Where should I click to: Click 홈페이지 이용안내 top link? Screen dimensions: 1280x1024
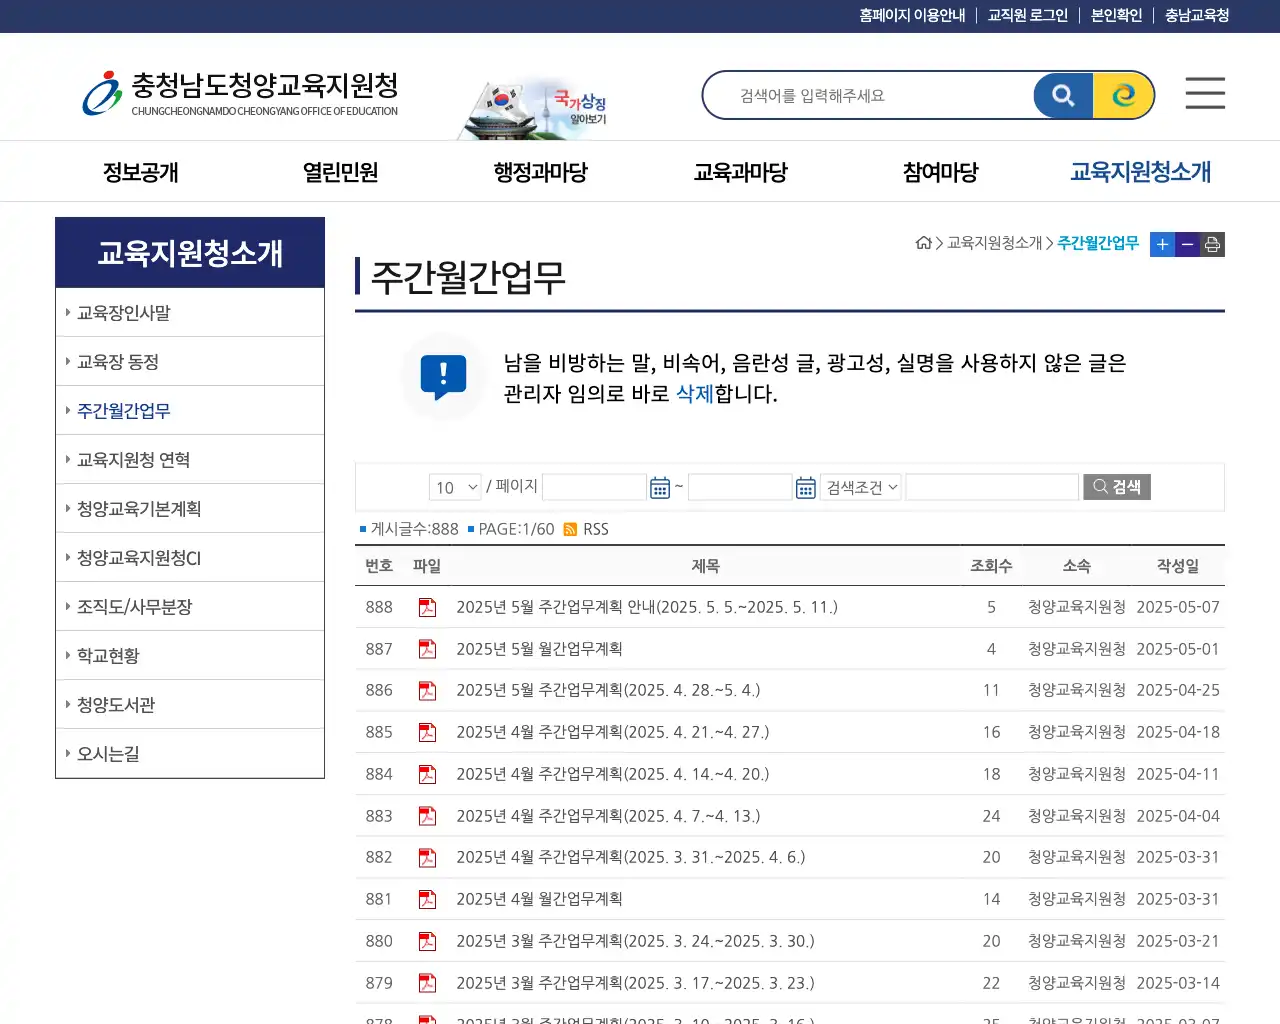[912, 15]
